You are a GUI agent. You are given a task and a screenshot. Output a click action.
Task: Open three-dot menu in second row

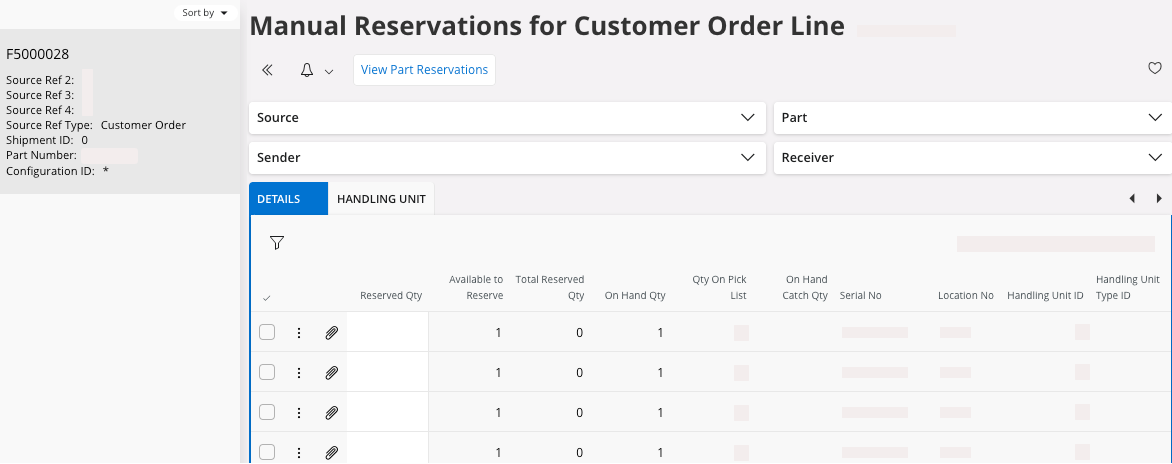(x=299, y=372)
